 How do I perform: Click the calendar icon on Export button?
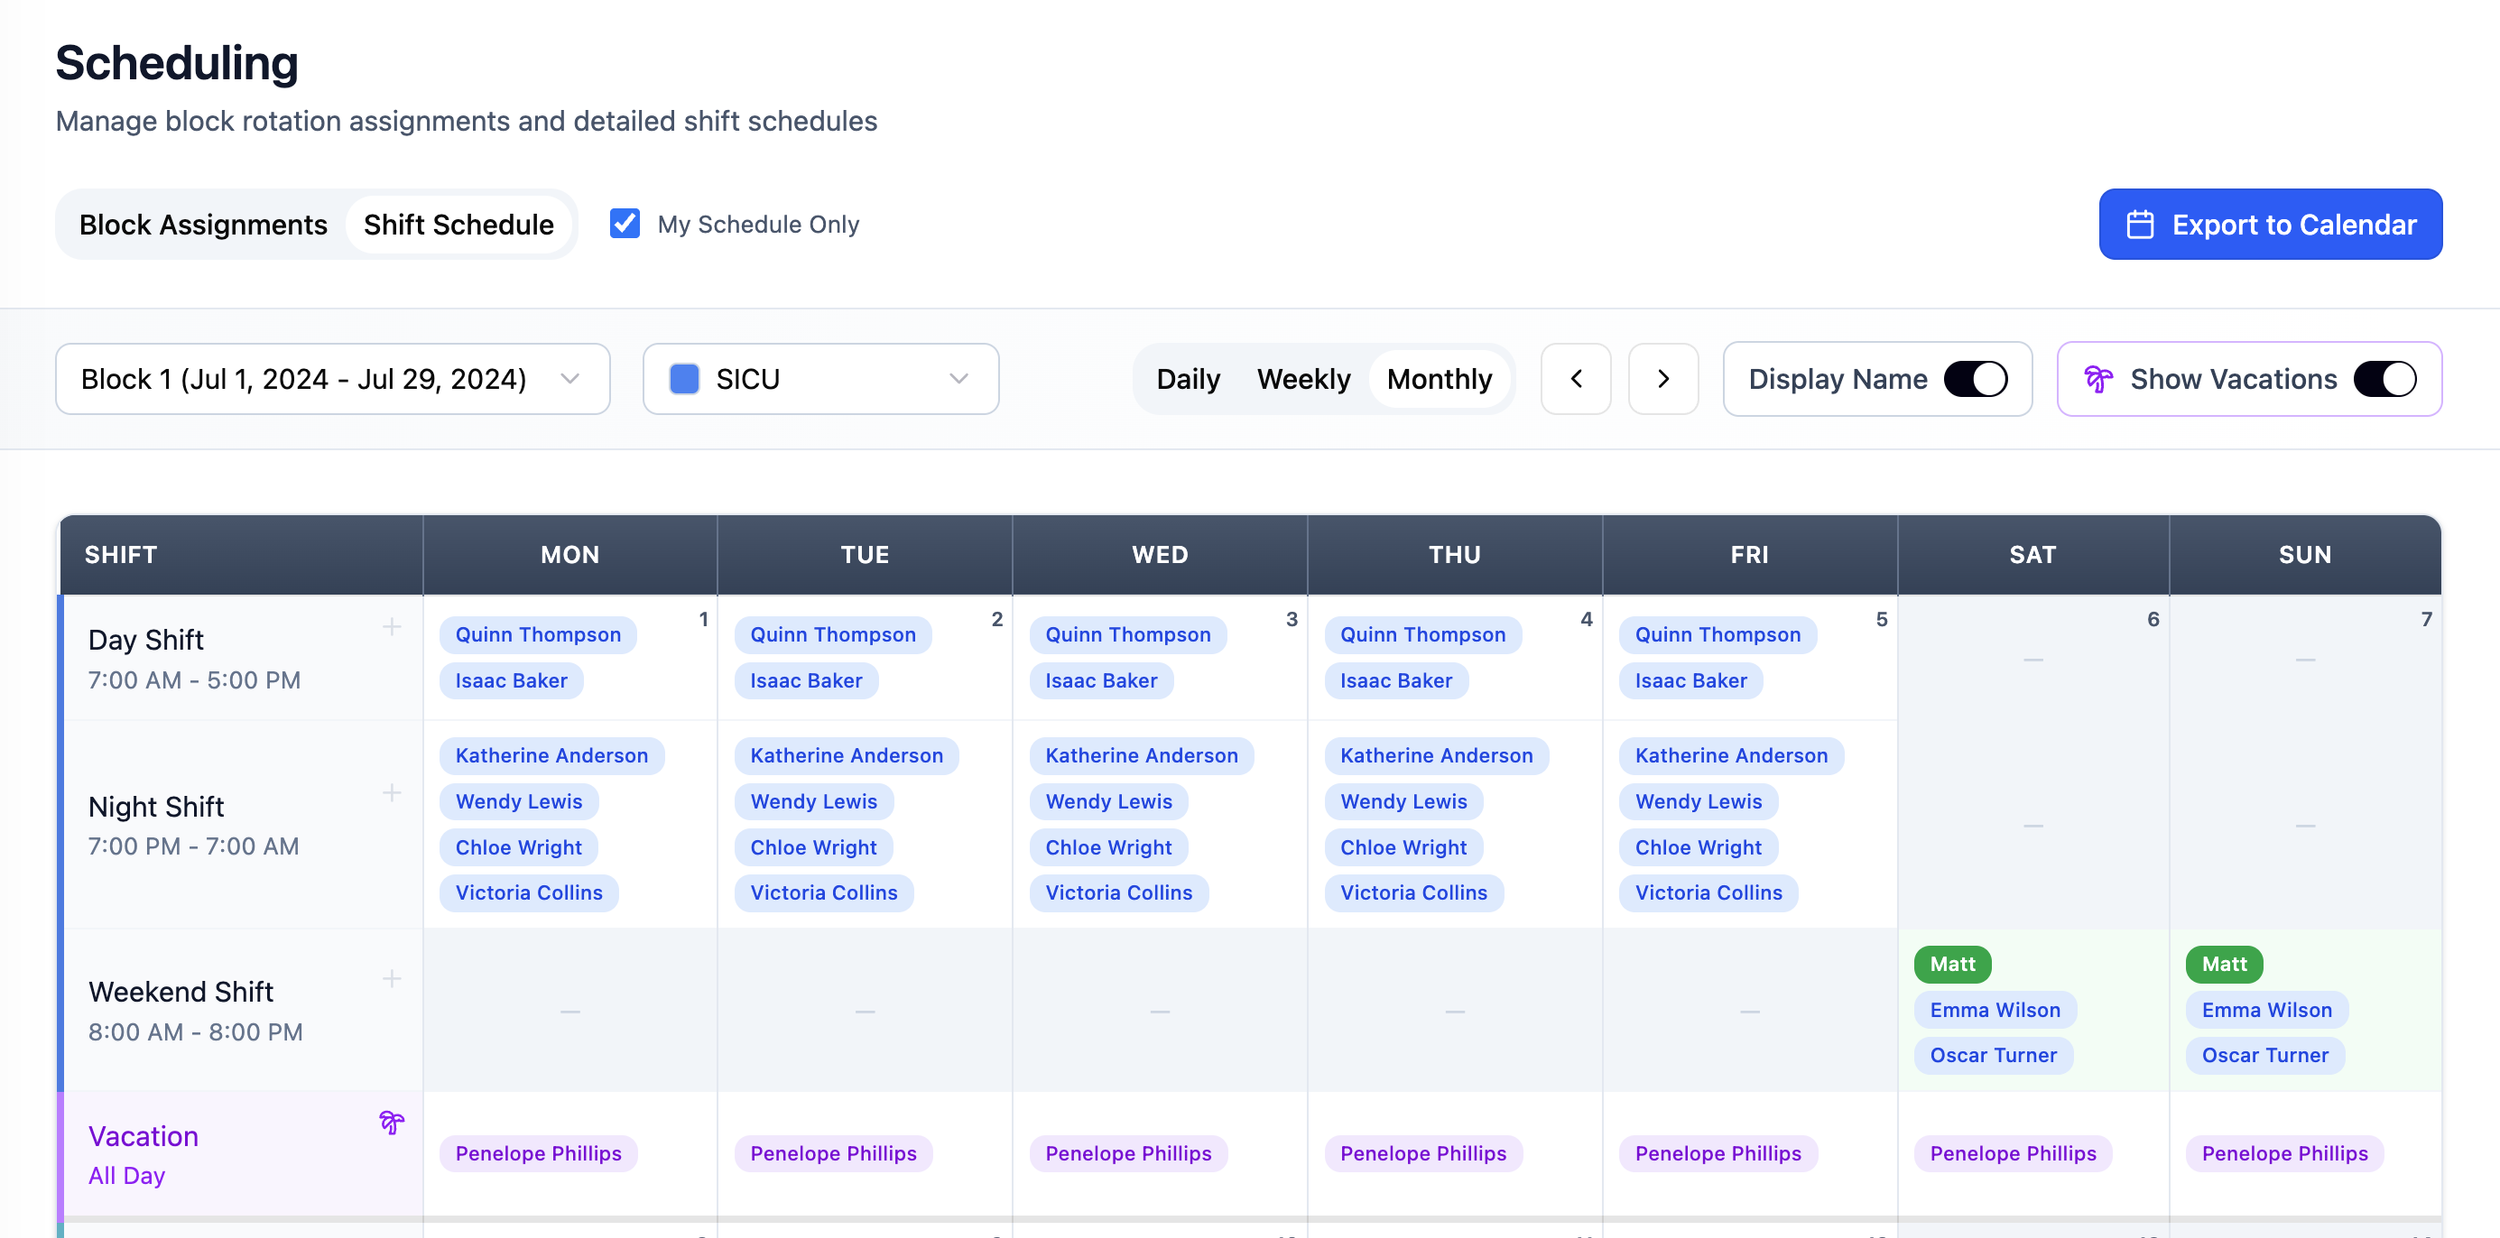pyautogui.click(x=2140, y=225)
